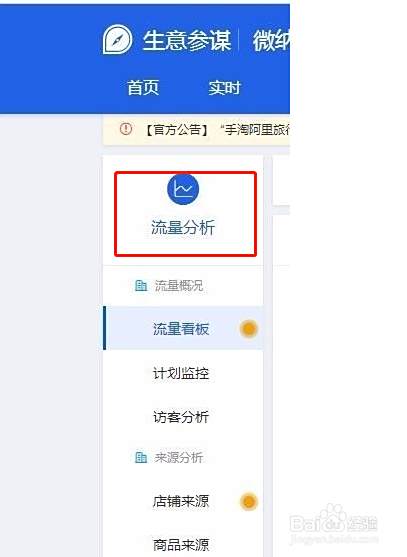Click the 流量概况 group header

179,286
